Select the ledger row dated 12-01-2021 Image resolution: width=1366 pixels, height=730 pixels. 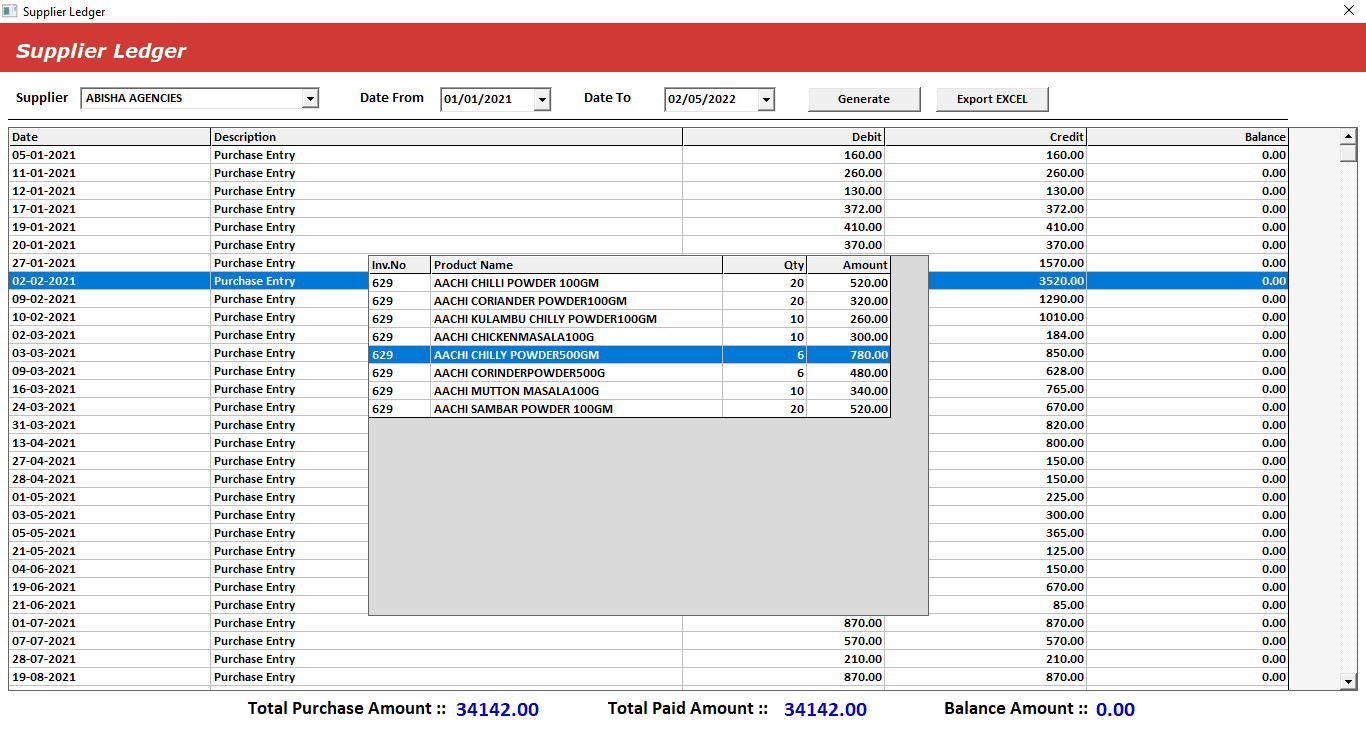pyautogui.click(x=648, y=191)
